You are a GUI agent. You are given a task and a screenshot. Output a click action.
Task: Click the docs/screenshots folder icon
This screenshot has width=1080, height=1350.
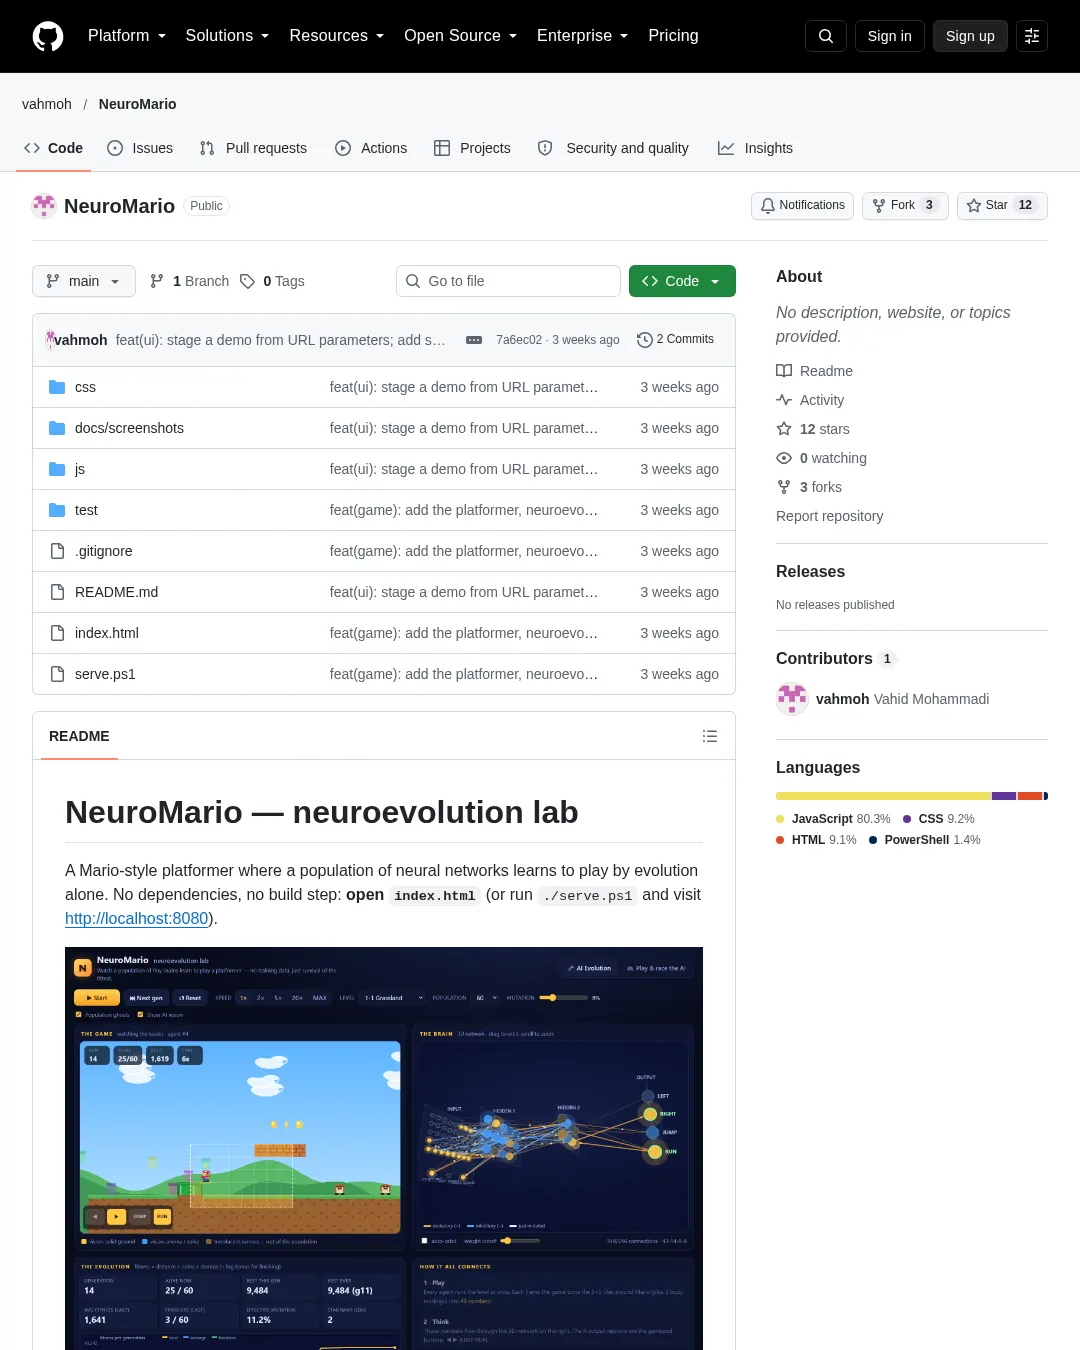coord(57,428)
